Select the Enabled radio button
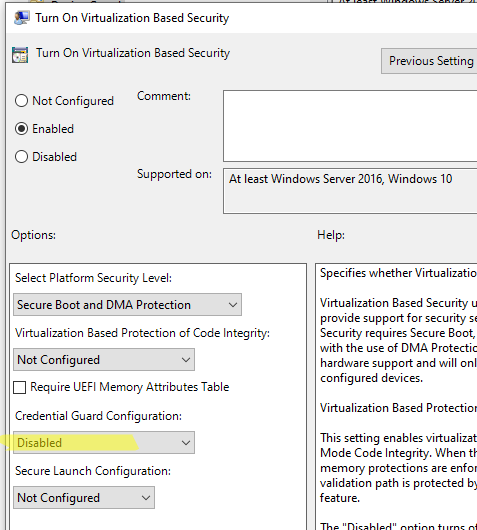 (x=21, y=129)
